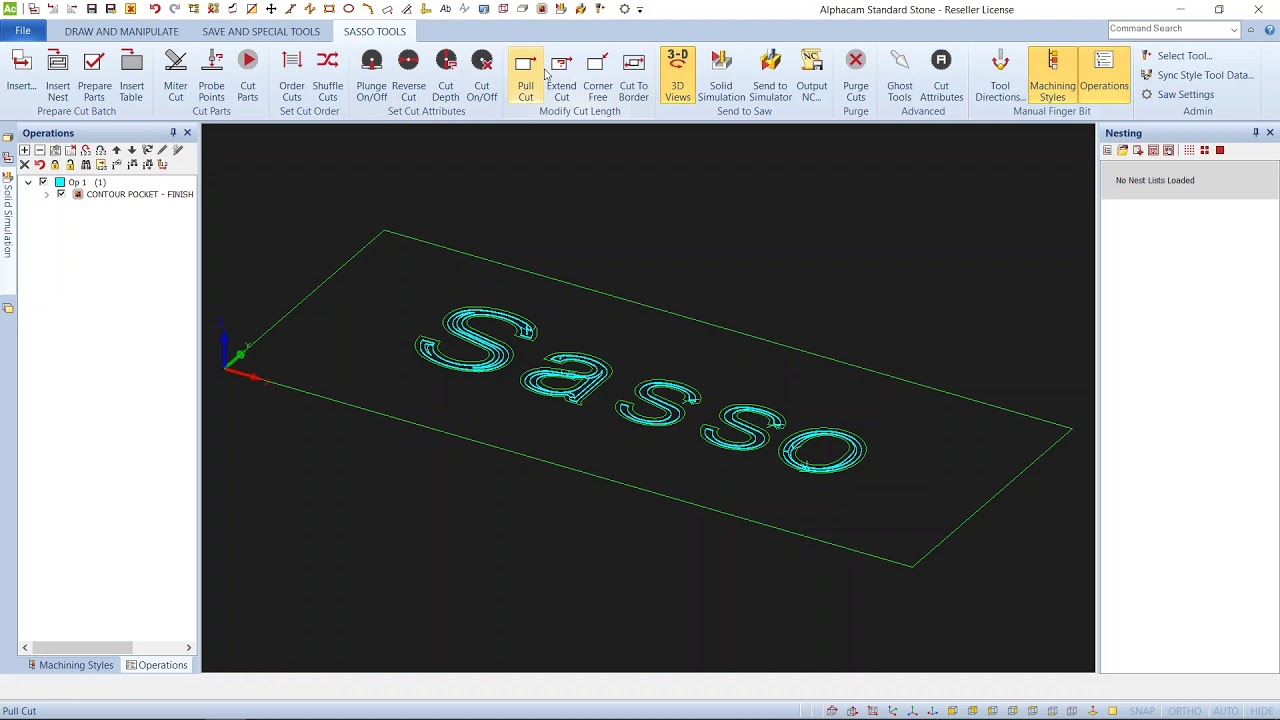Open the Ghost Tools option
Viewport: 1280px width, 720px height.
[899, 76]
